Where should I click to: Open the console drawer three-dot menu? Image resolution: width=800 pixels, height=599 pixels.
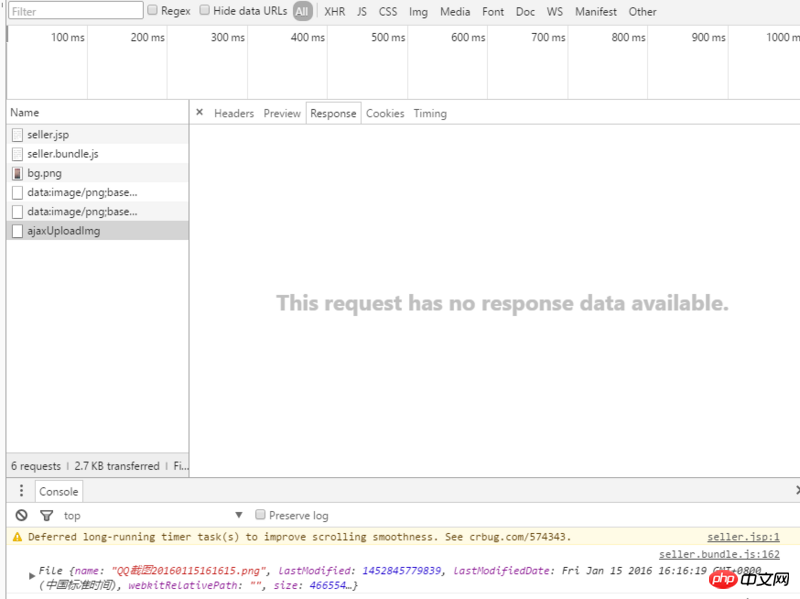tap(21, 491)
